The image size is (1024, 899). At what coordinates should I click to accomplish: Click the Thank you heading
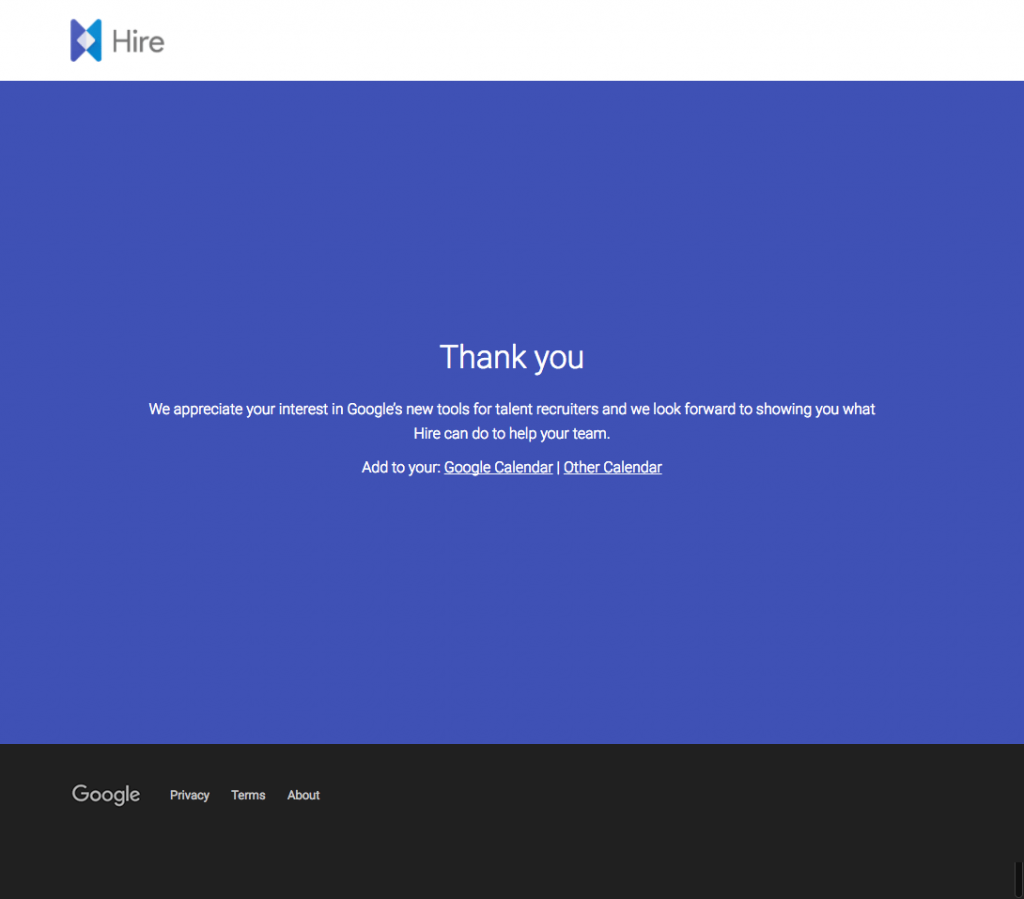click(x=512, y=357)
